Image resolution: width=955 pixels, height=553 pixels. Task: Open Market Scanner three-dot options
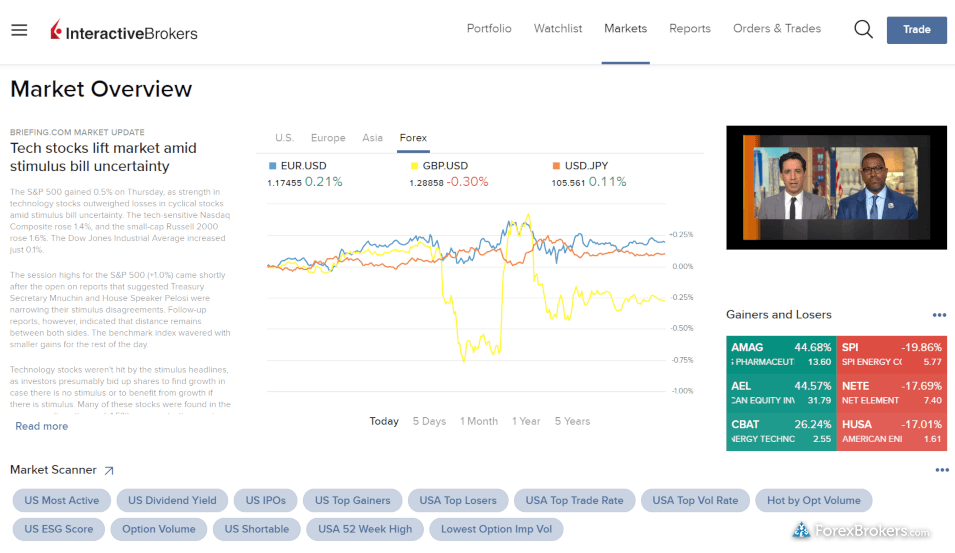942,470
